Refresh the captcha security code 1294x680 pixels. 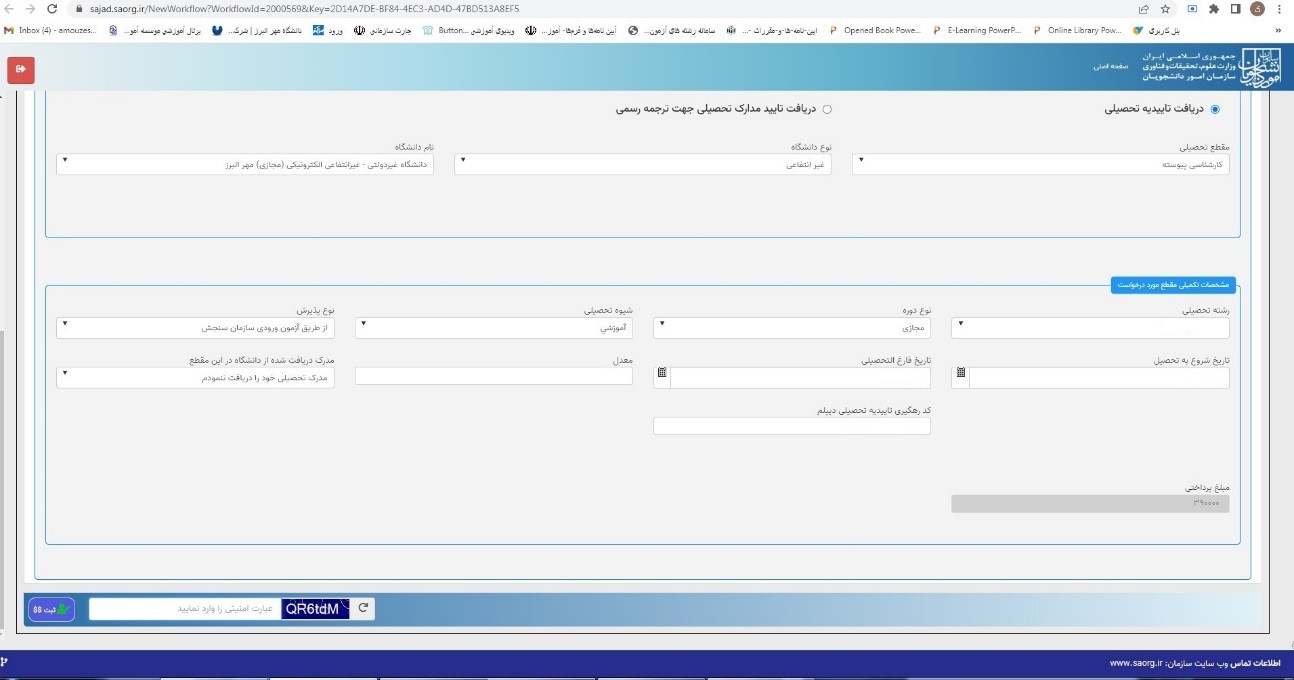[364, 608]
